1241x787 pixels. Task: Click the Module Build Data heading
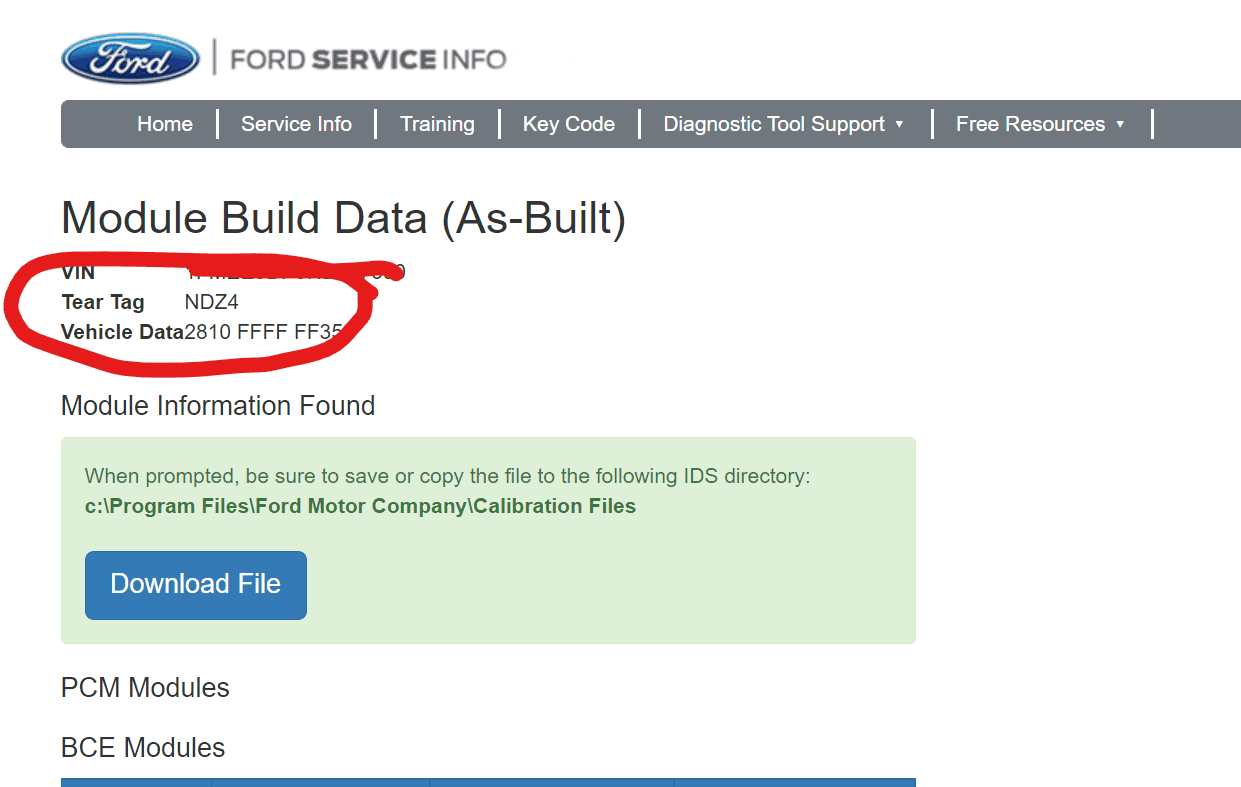(343, 218)
